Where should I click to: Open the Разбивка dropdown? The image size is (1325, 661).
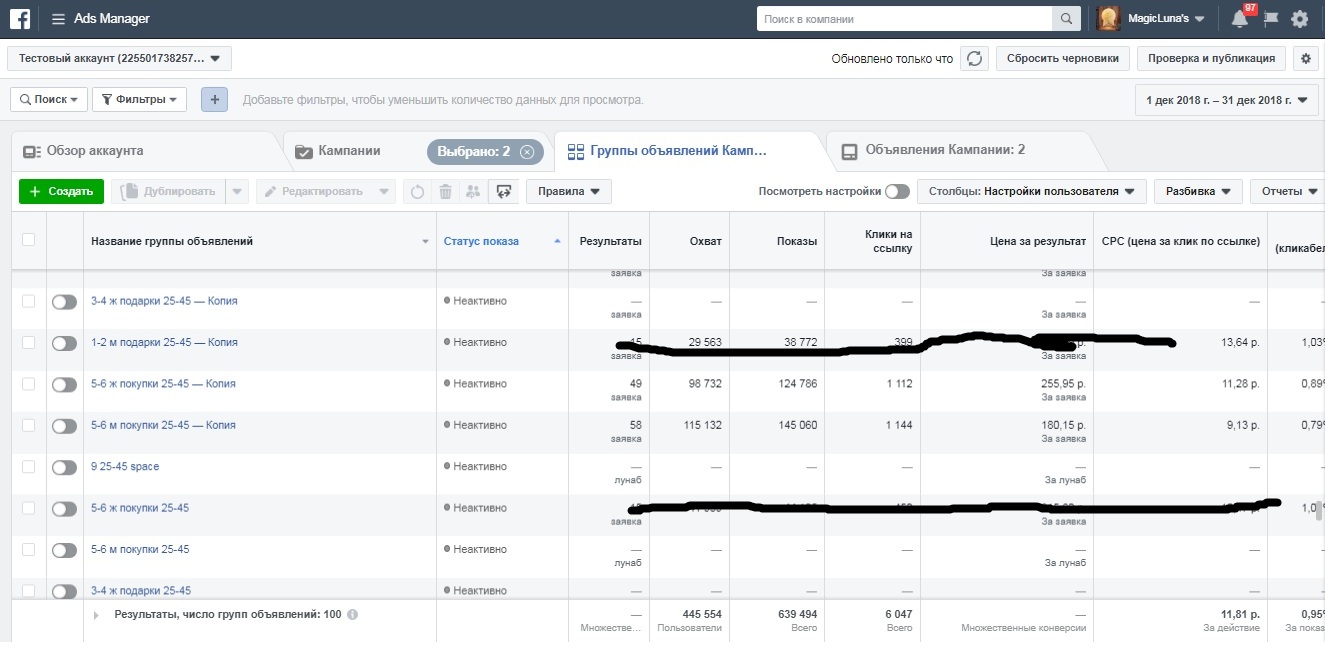(x=1198, y=191)
